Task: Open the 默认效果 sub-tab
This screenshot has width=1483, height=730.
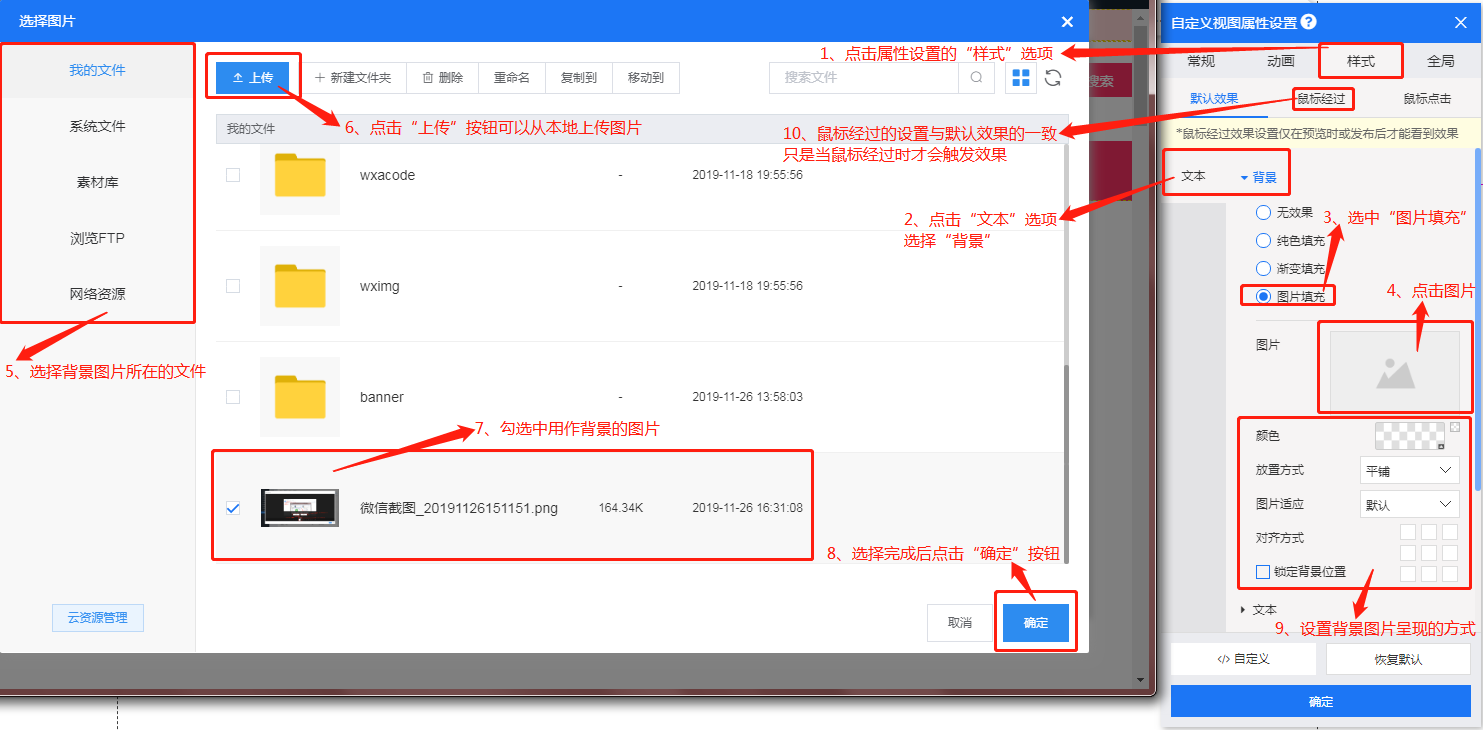Action: point(1214,98)
